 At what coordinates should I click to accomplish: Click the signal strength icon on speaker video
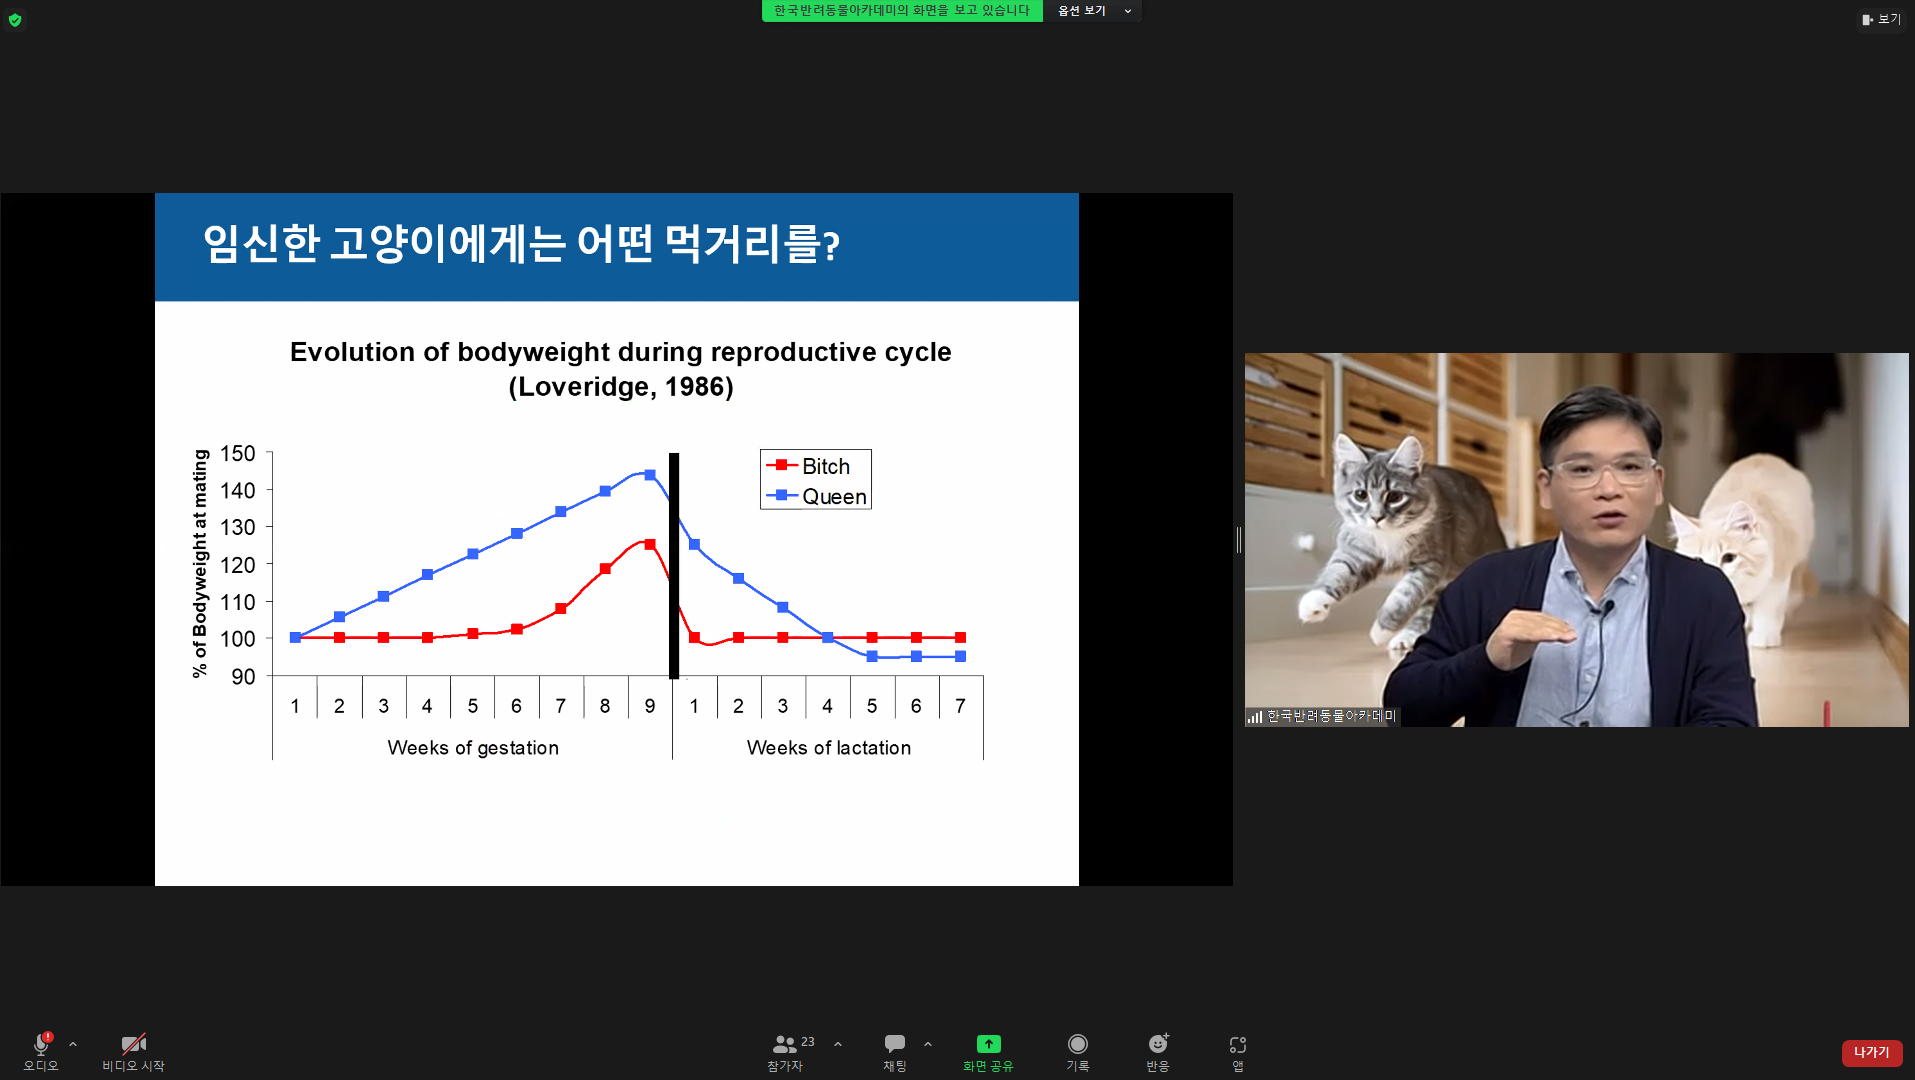pyautogui.click(x=1254, y=717)
